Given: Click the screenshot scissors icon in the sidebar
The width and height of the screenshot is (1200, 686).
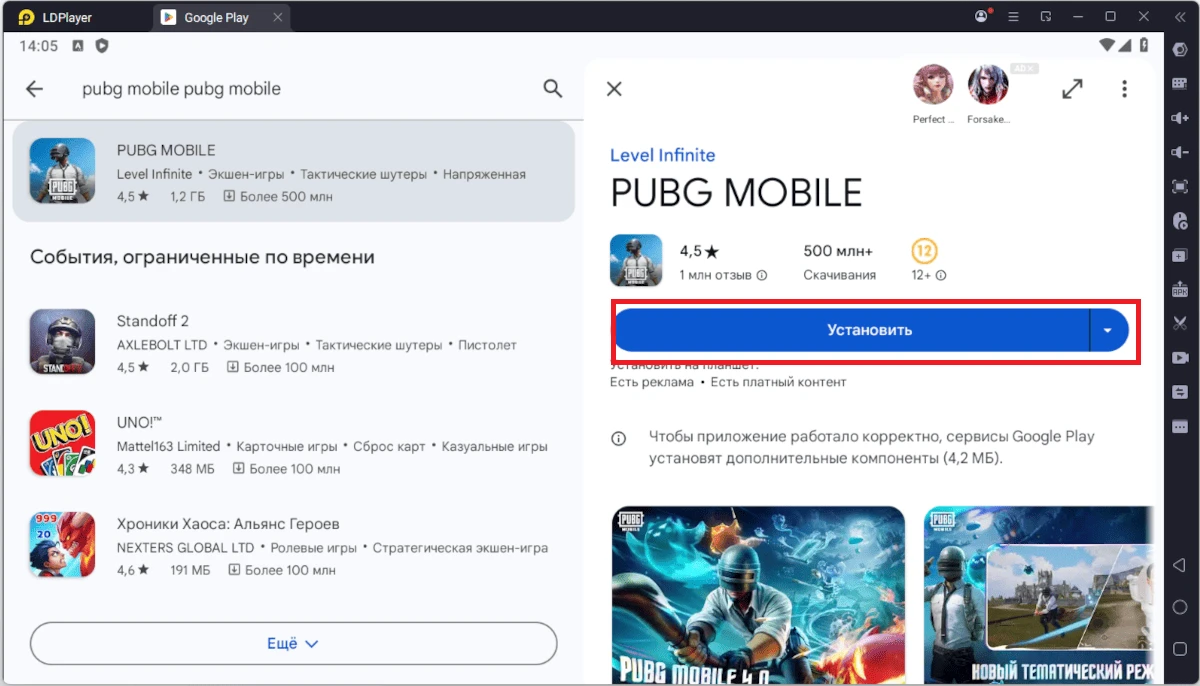Looking at the screenshot, I should click(x=1181, y=321).
